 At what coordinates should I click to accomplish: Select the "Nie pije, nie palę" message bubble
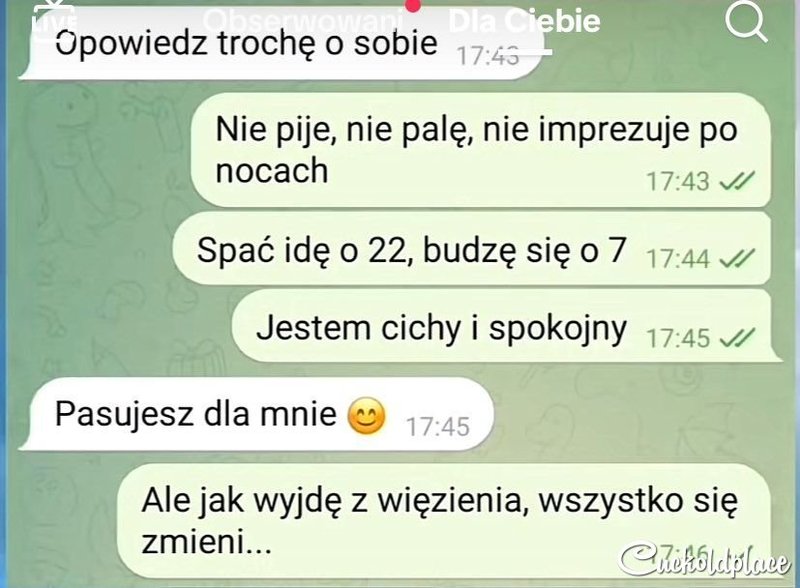pyautogui.click(x=481, y=150)
